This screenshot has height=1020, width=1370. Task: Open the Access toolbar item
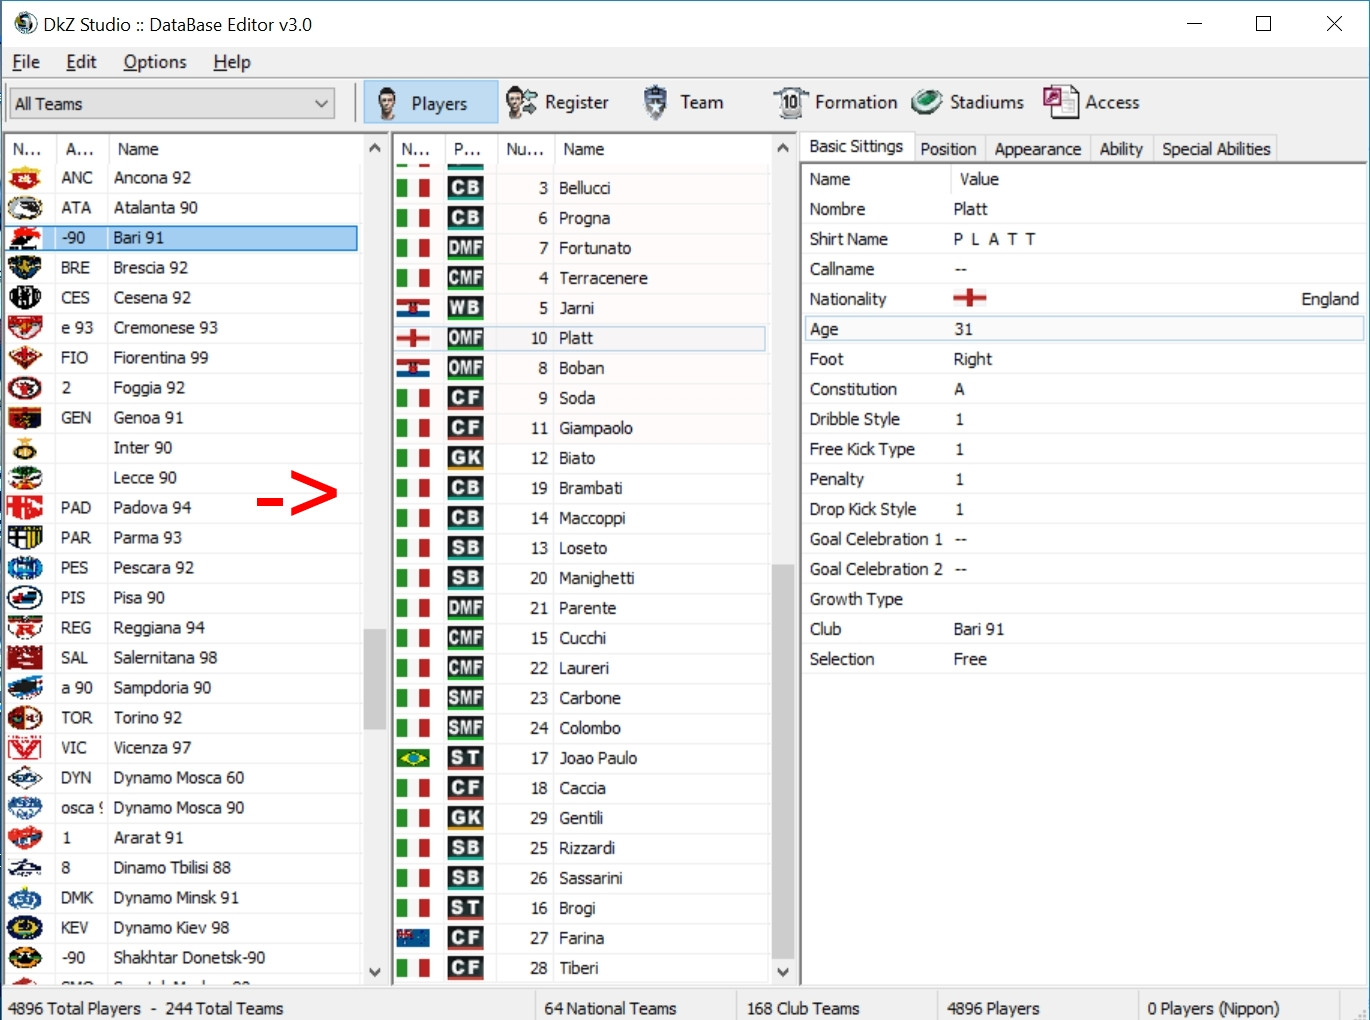(1091, 102)
